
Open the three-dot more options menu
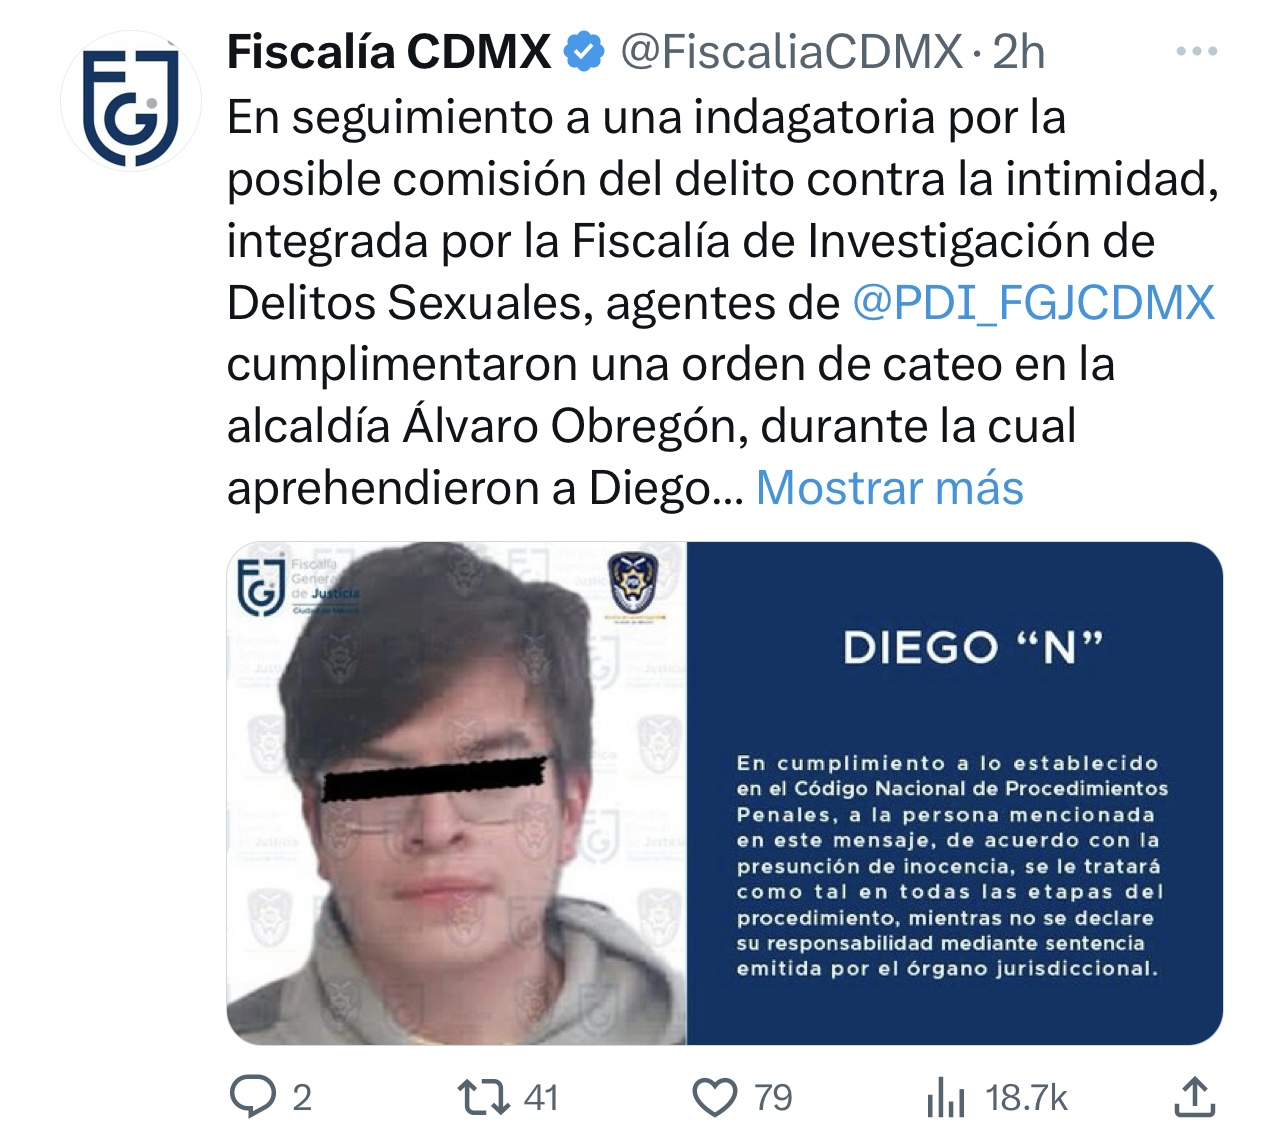pos(1197,51)
